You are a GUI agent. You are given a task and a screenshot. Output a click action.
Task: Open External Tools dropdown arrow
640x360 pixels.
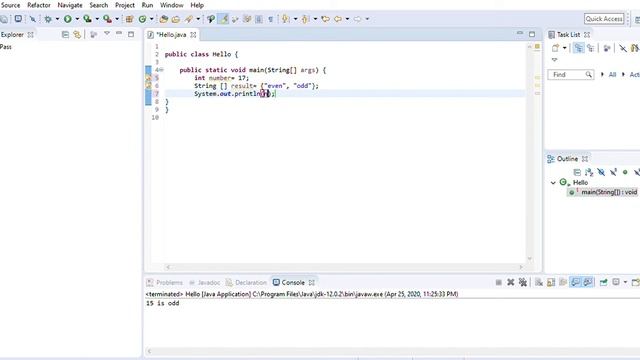117,19
